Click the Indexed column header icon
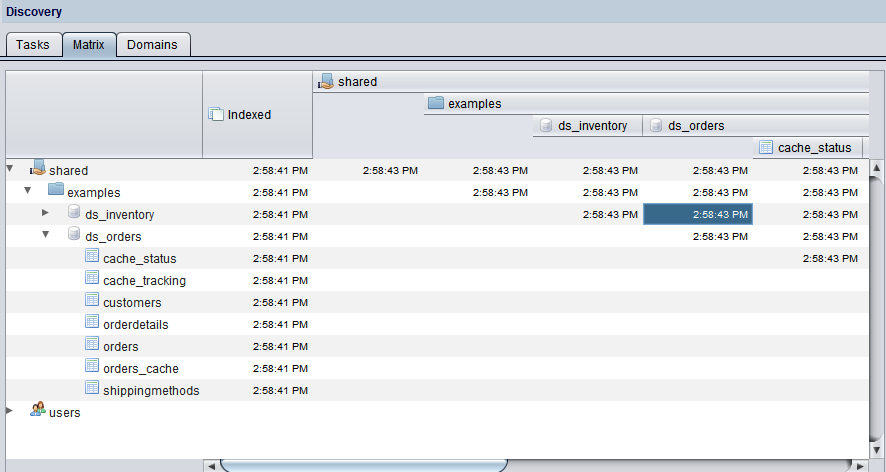Screen dimensions: 886x472 point(216,114)
